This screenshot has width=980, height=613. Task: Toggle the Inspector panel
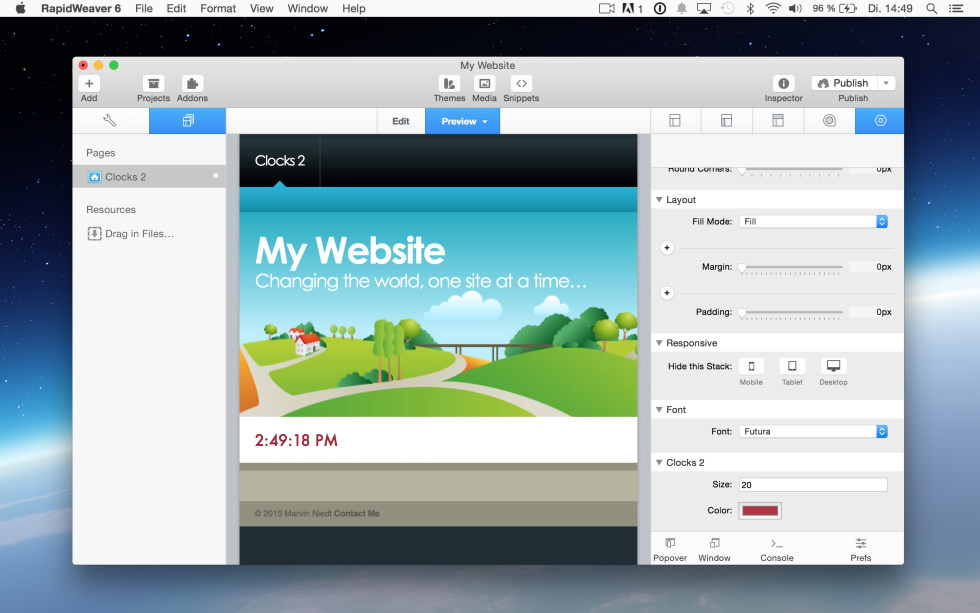click(x=783, y=84)
